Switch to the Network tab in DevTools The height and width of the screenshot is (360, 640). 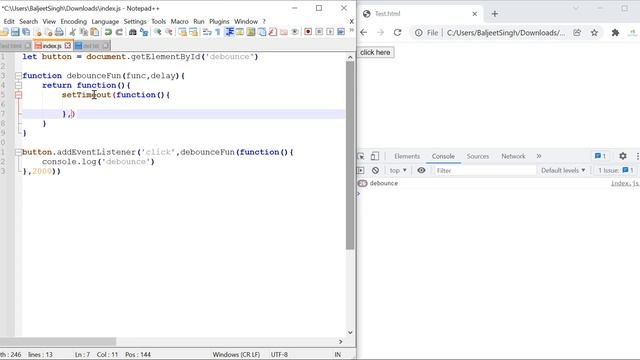coord(513,156)
